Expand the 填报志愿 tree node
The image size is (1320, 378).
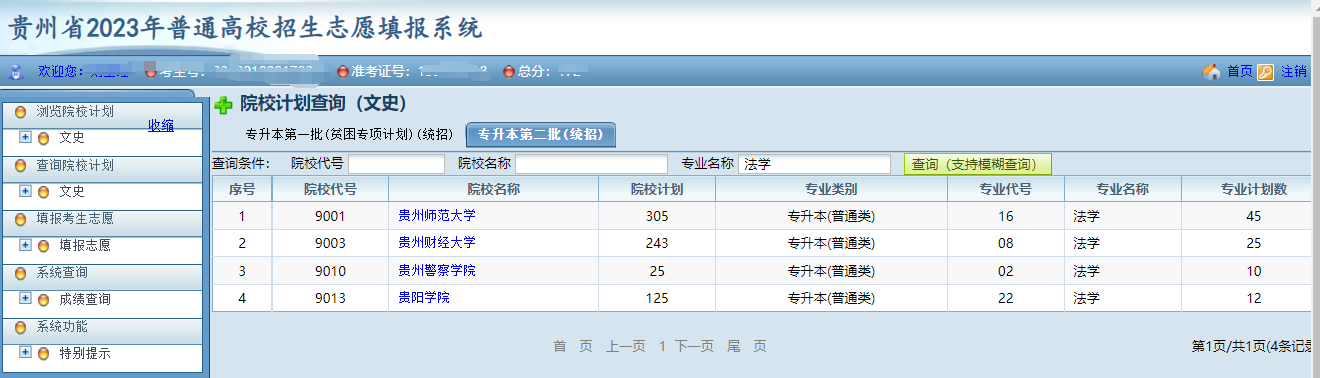(x=26, y=245)
